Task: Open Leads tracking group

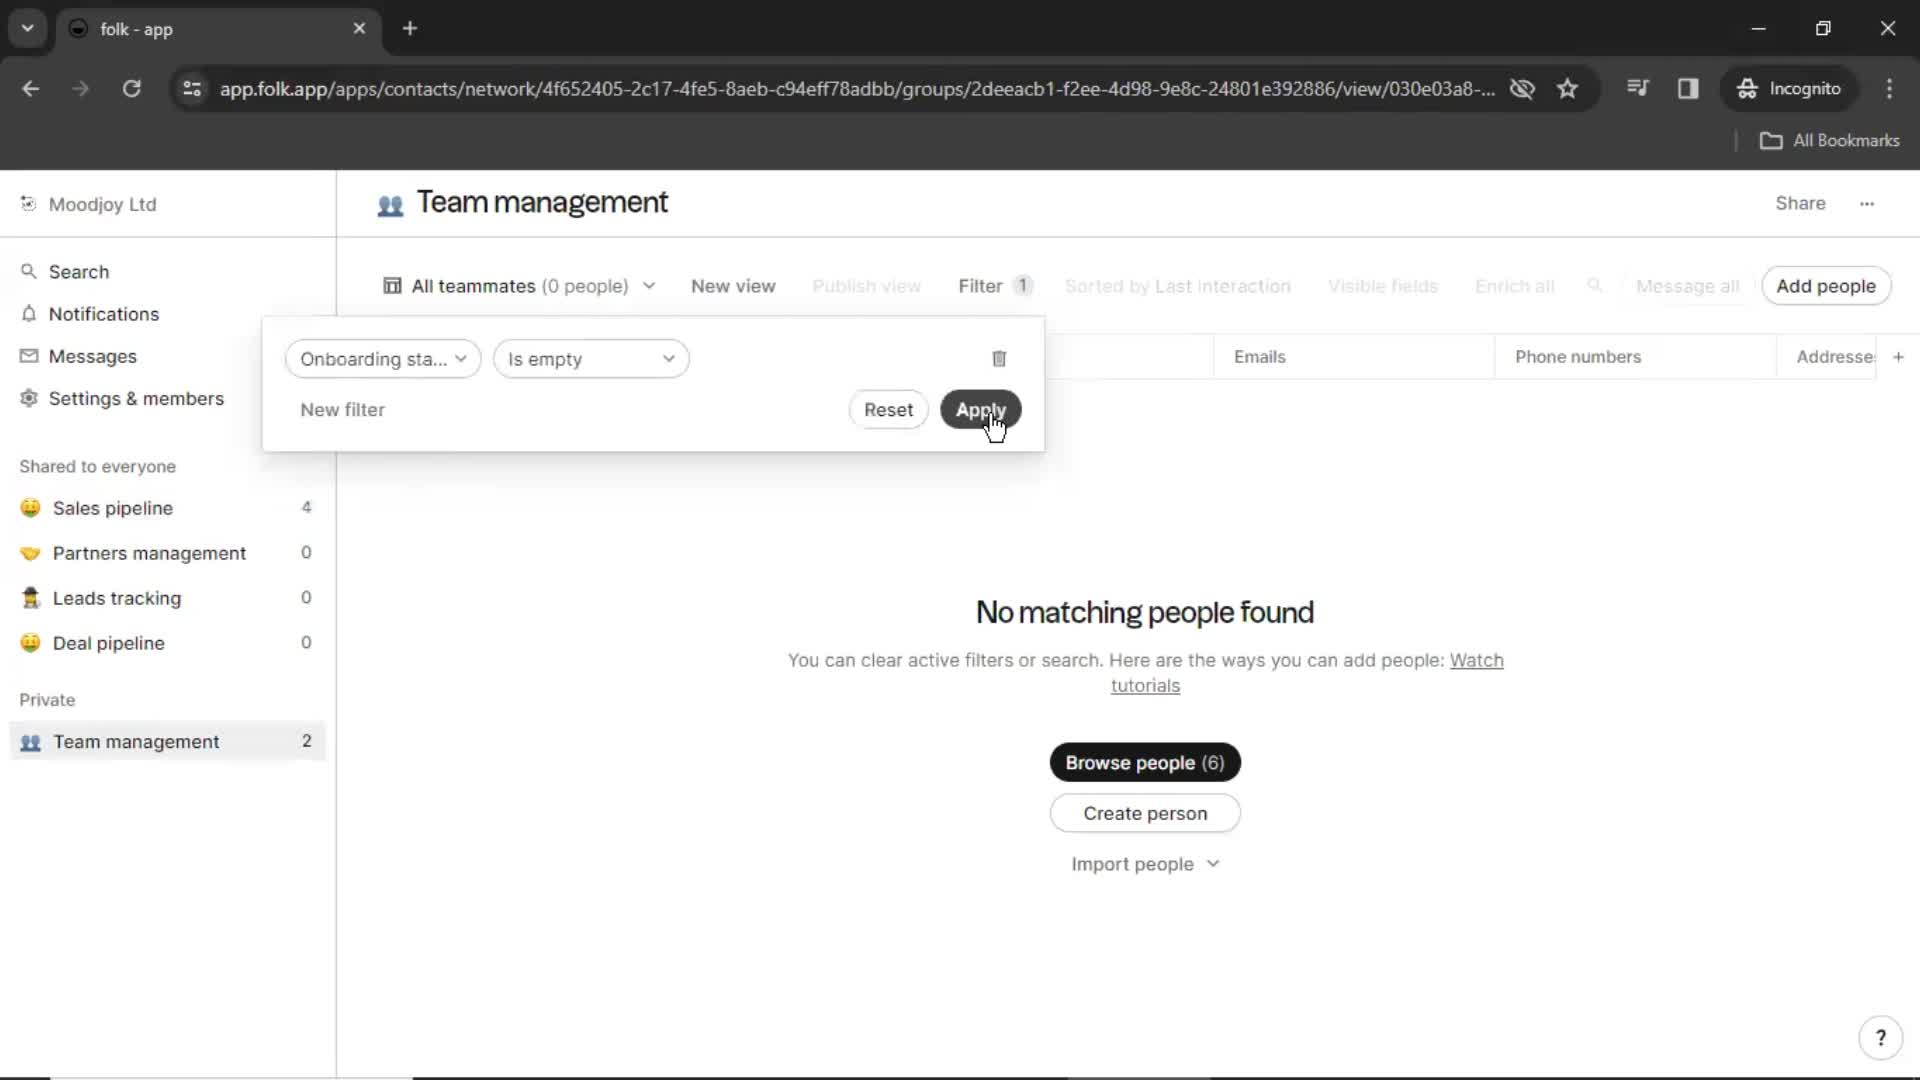Action: coord(167,598)
